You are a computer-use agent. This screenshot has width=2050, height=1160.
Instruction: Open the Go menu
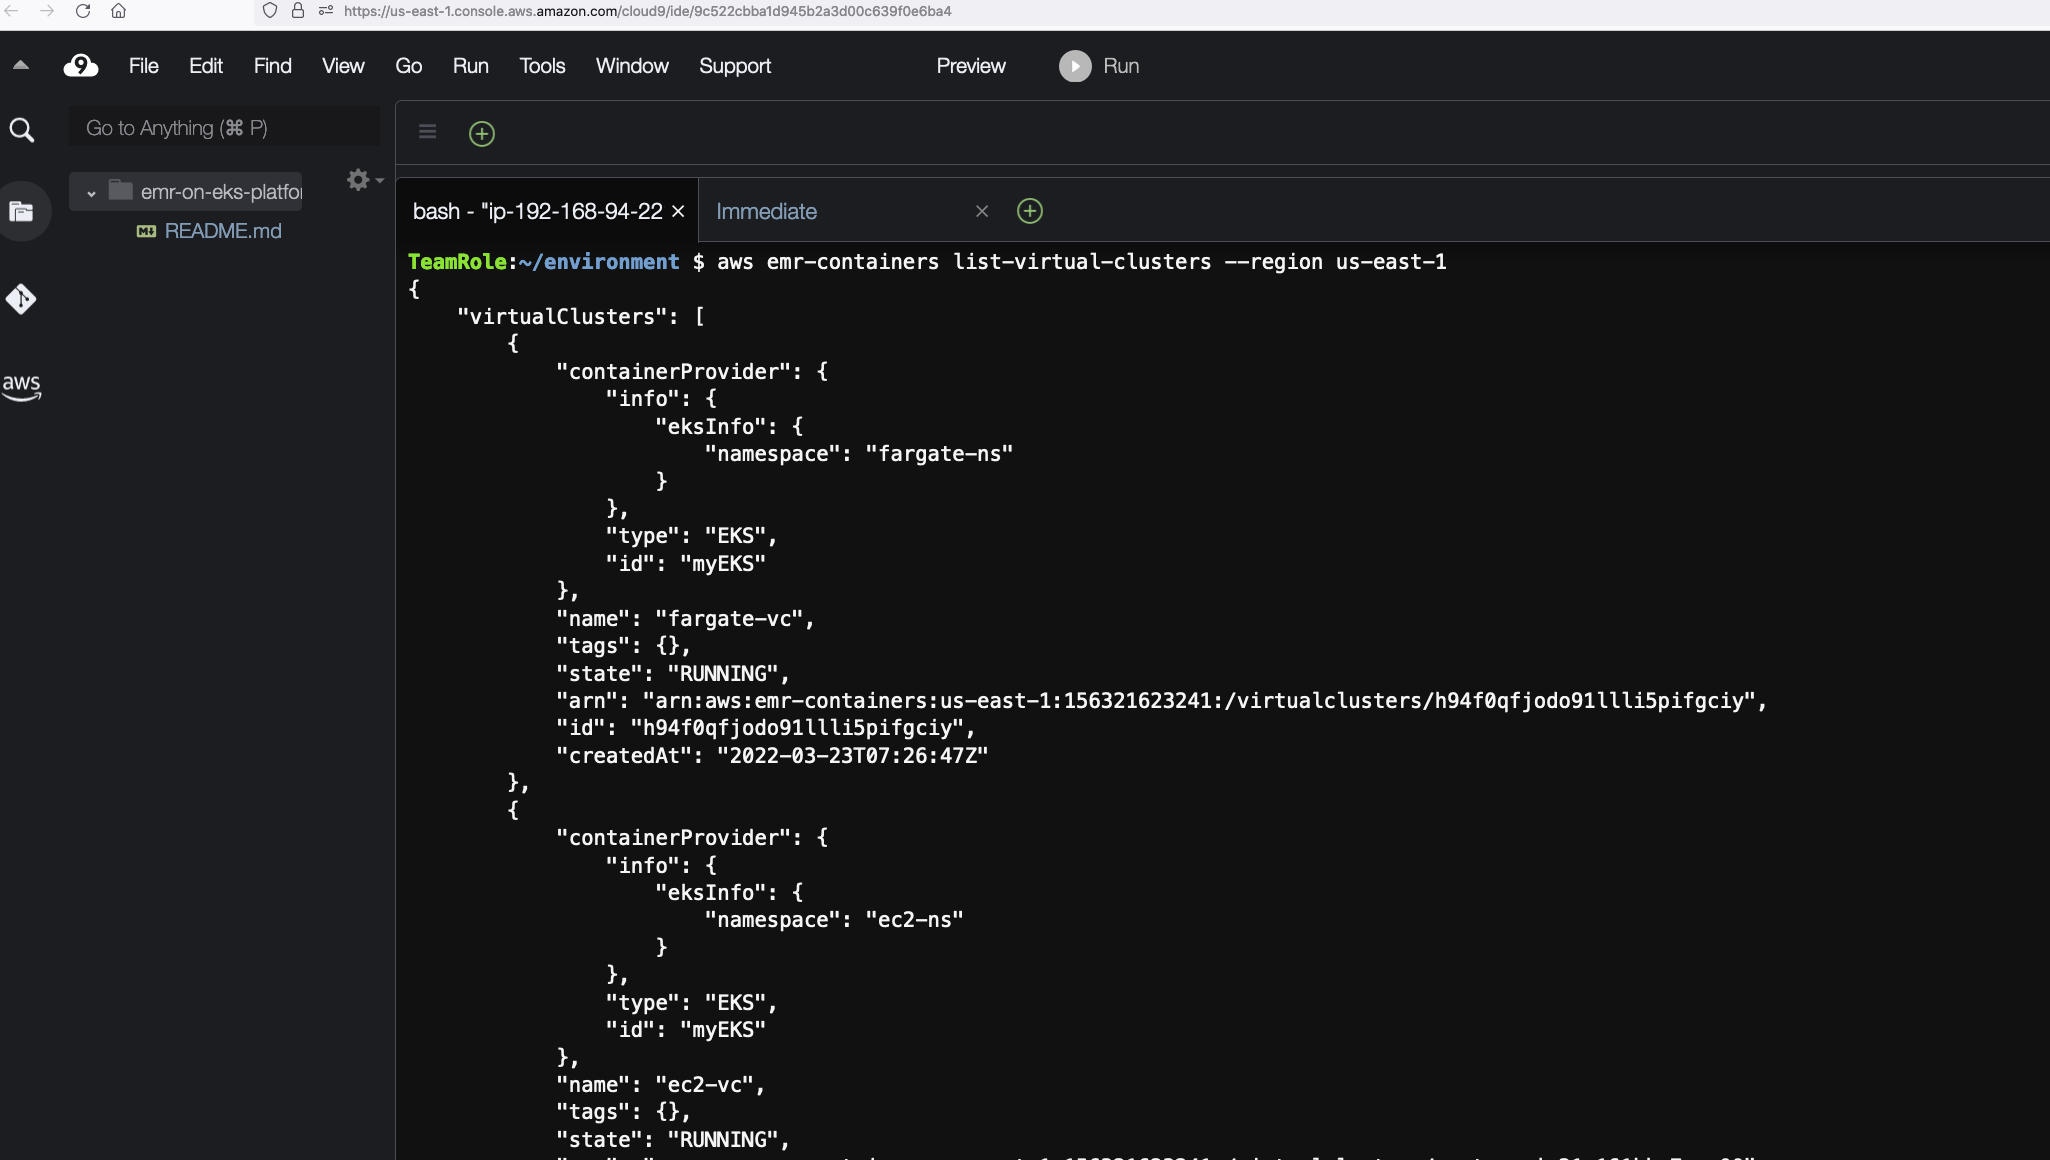pyautogui.click(x=408, y=66)
